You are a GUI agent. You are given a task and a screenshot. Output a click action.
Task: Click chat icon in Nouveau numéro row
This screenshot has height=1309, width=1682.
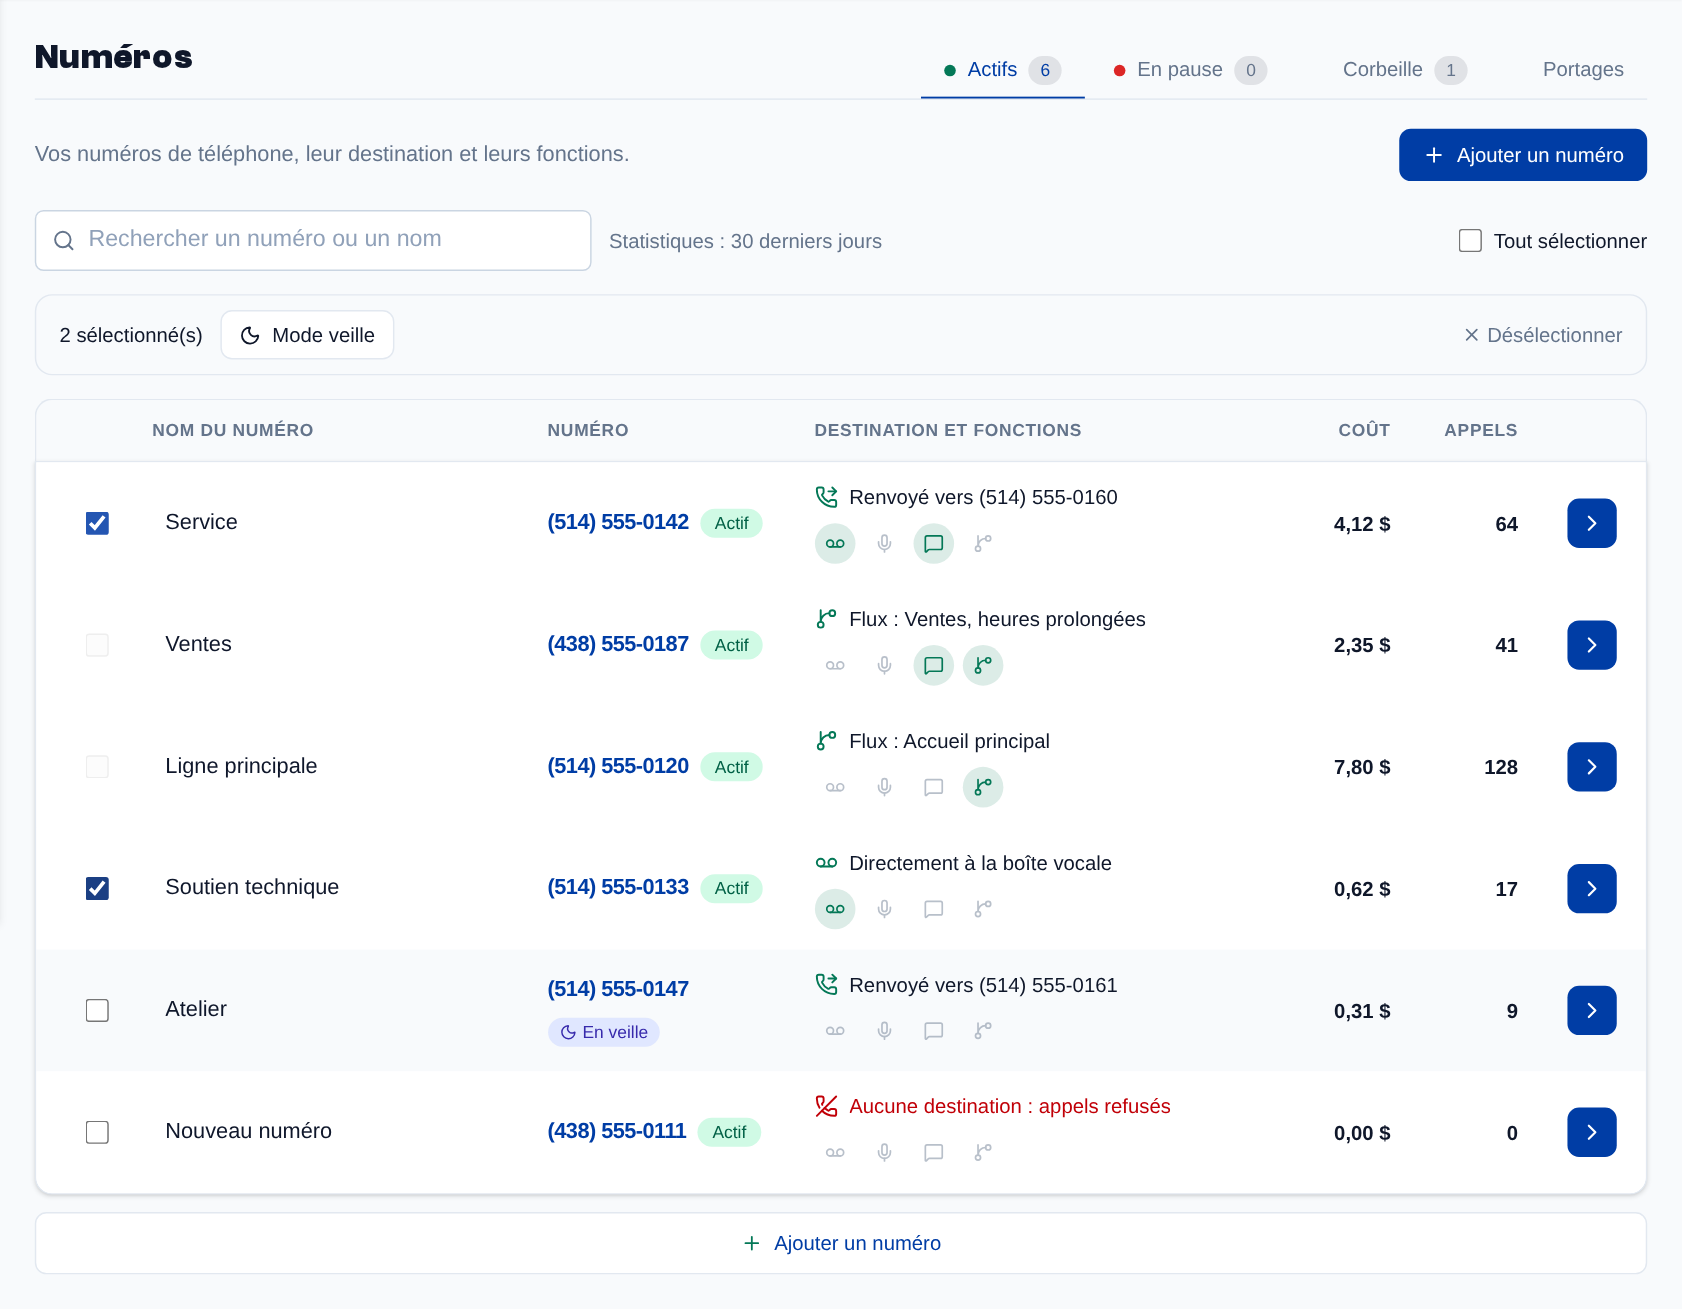point(933,1153)
